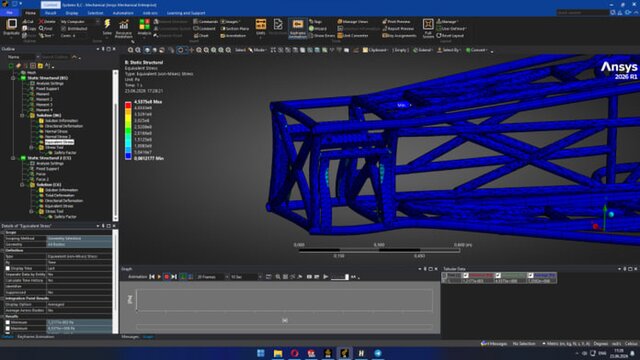Stop the animation with the red button
The height and width of the screenshot is (360, 640).
167,277
